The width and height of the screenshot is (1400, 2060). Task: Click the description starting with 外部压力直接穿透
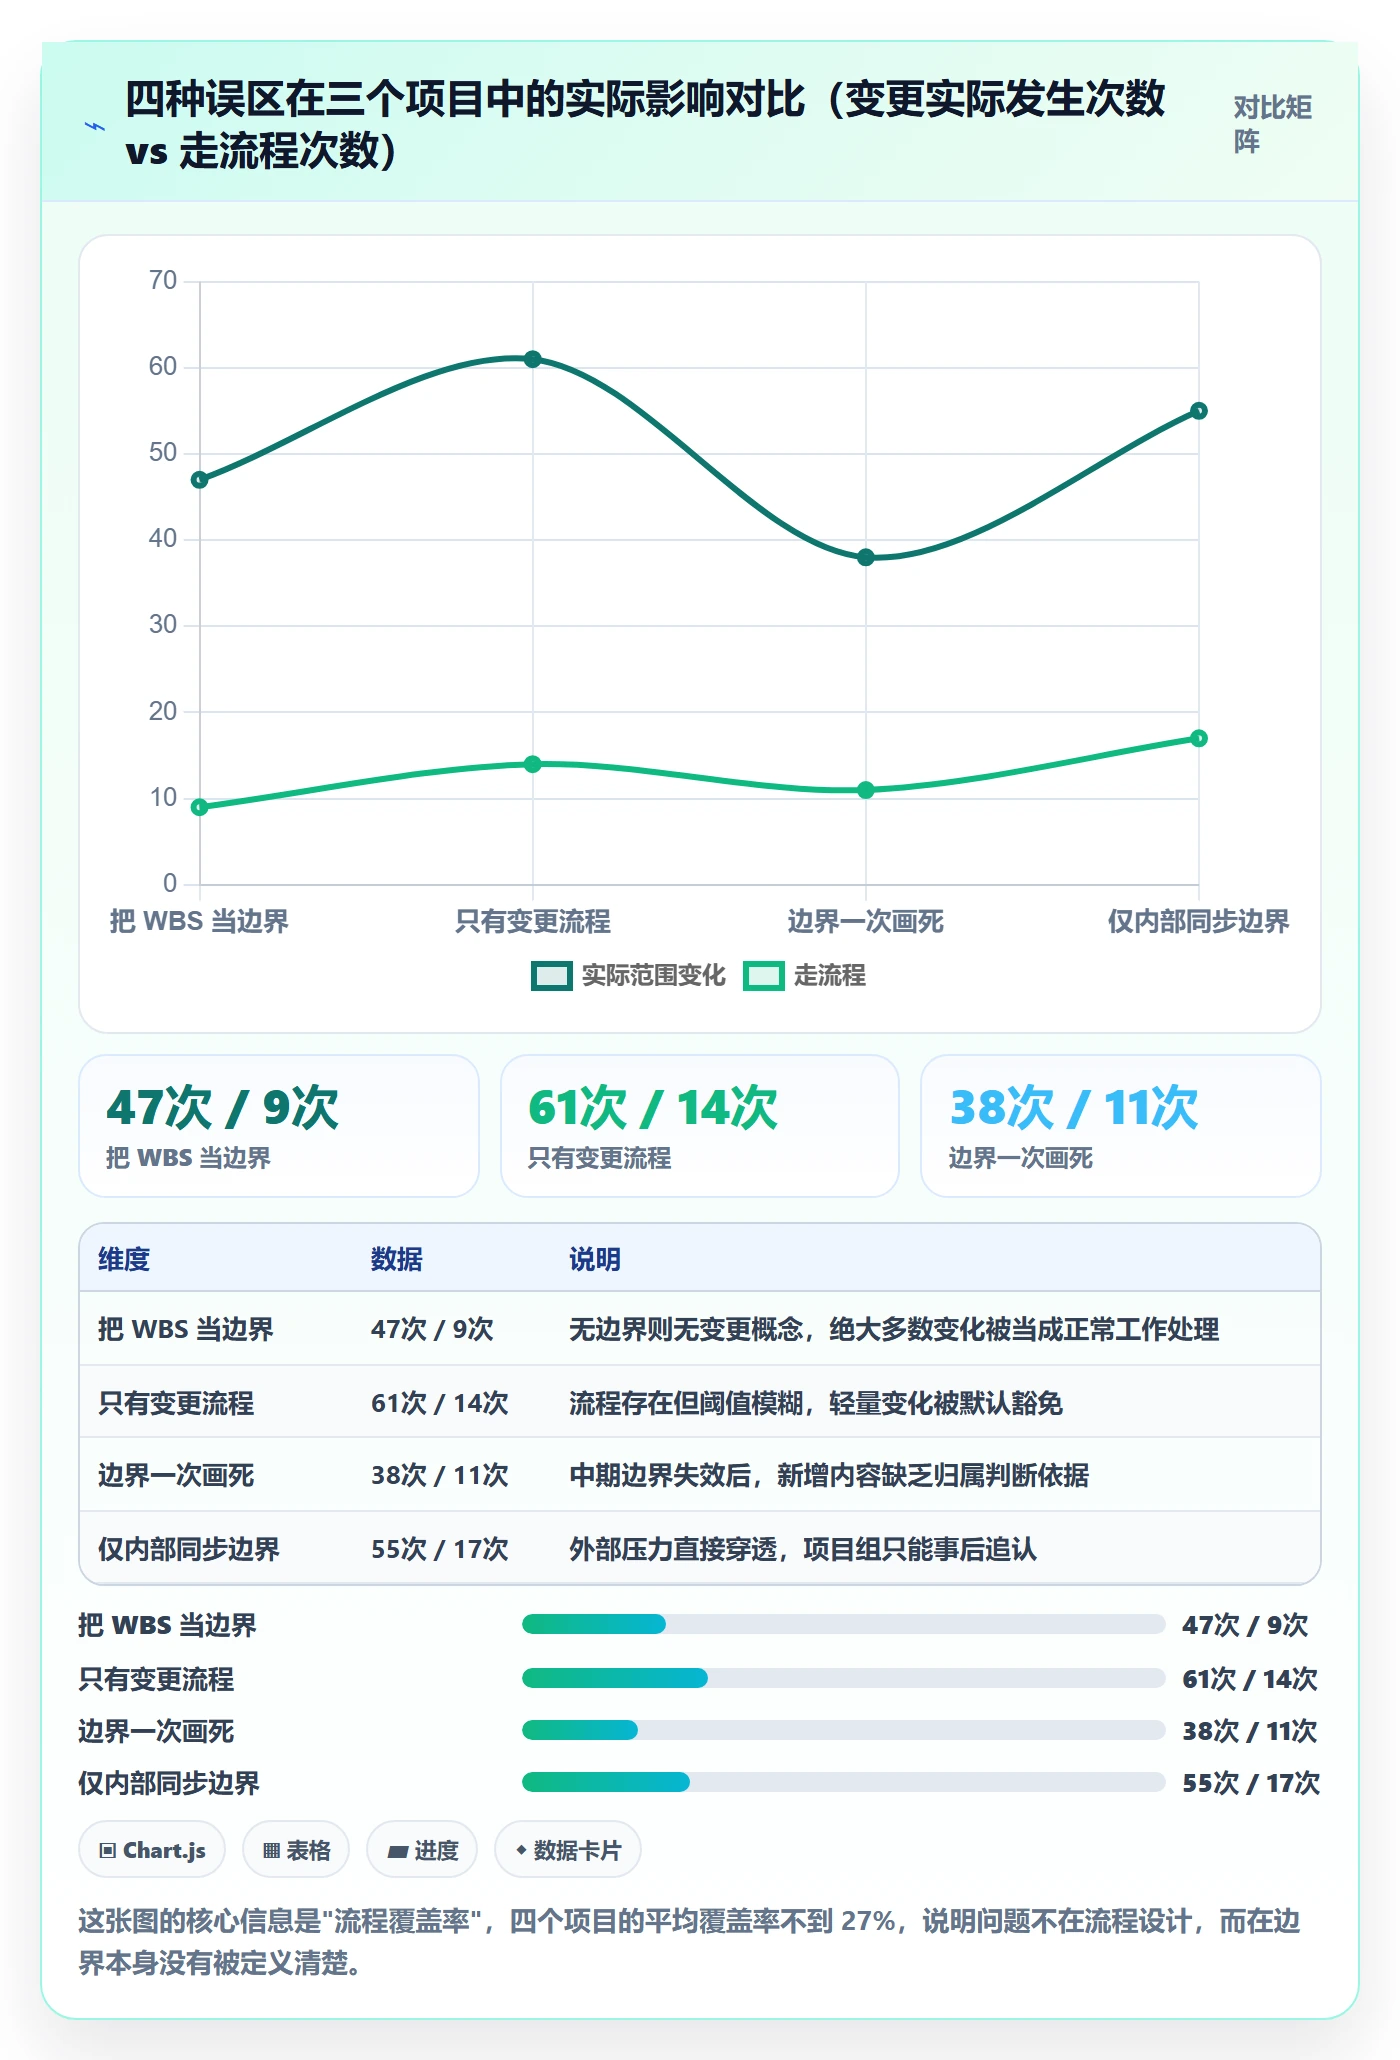pos(803,1549)
